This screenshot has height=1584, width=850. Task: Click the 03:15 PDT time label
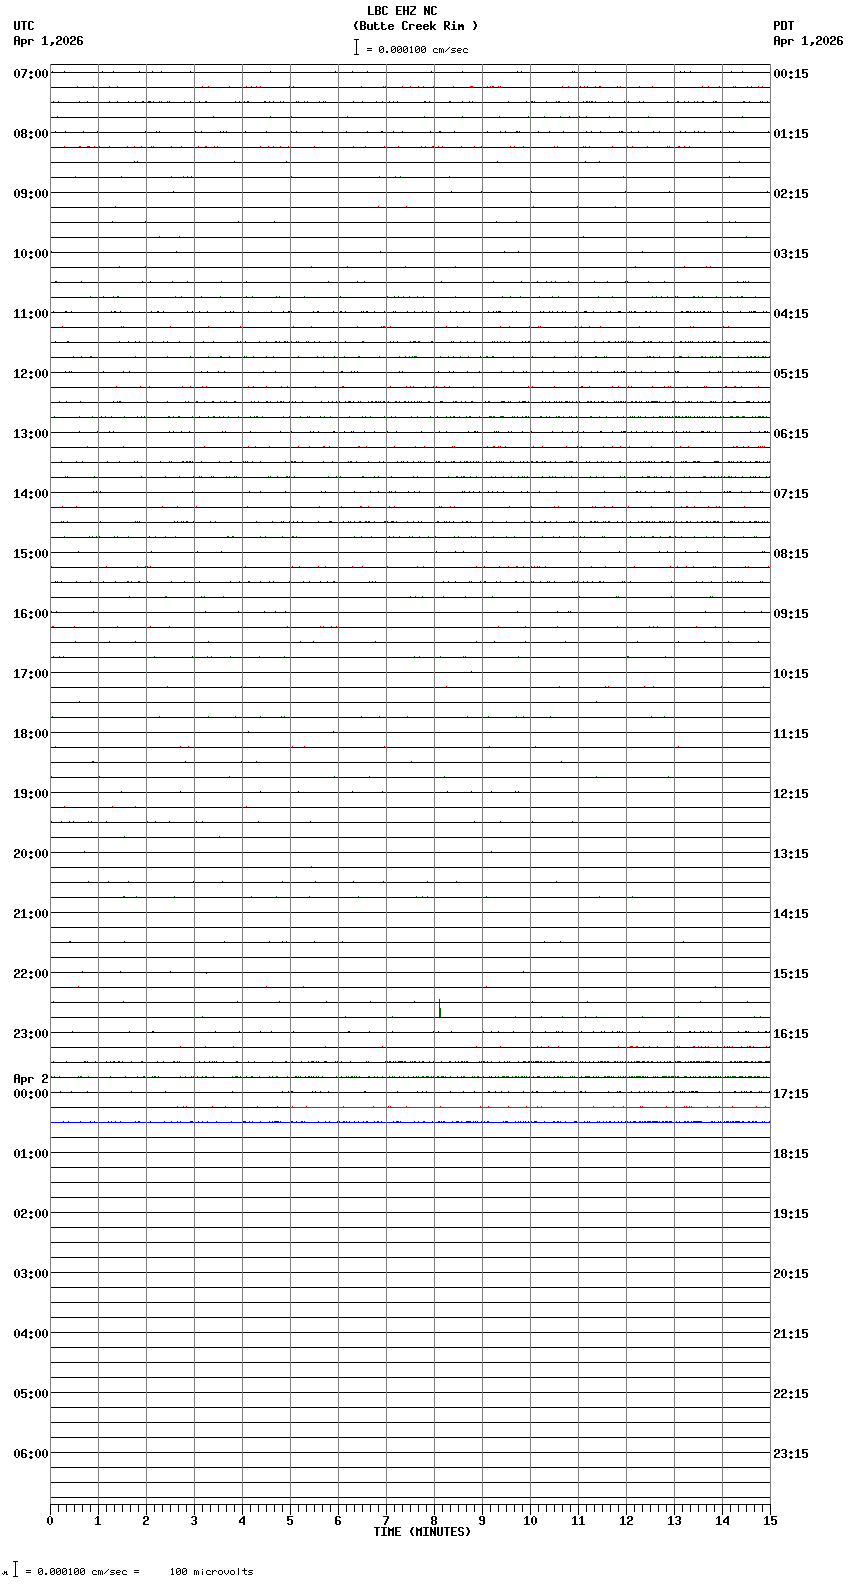tap(791, 254)
